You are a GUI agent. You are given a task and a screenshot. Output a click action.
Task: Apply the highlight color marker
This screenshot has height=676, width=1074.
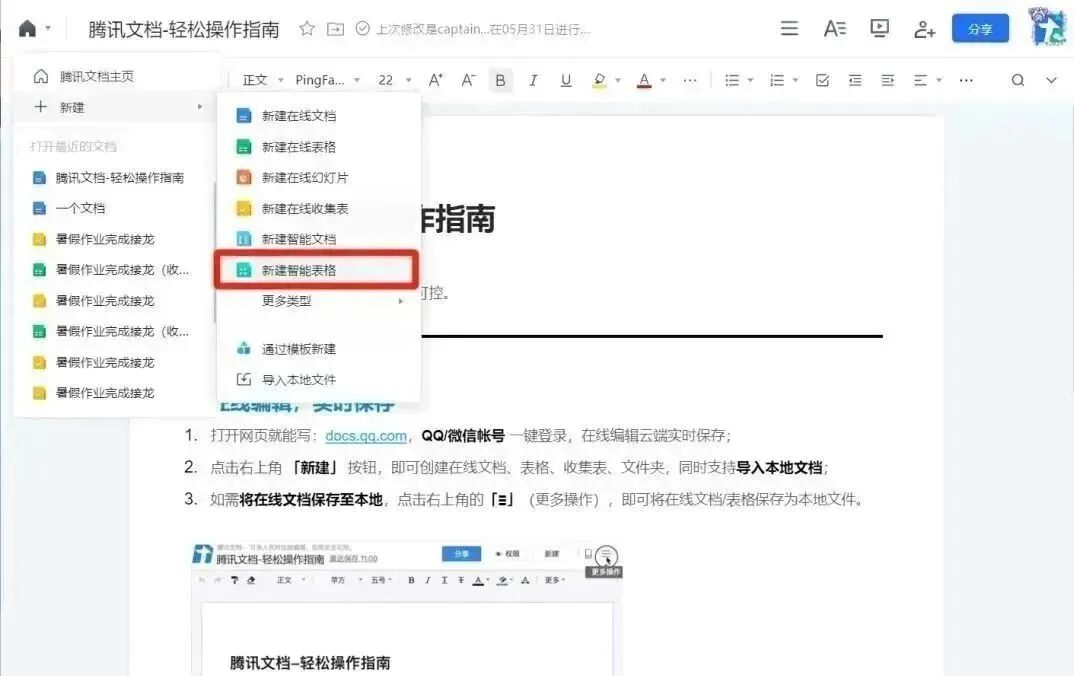(x=599, y=81)
